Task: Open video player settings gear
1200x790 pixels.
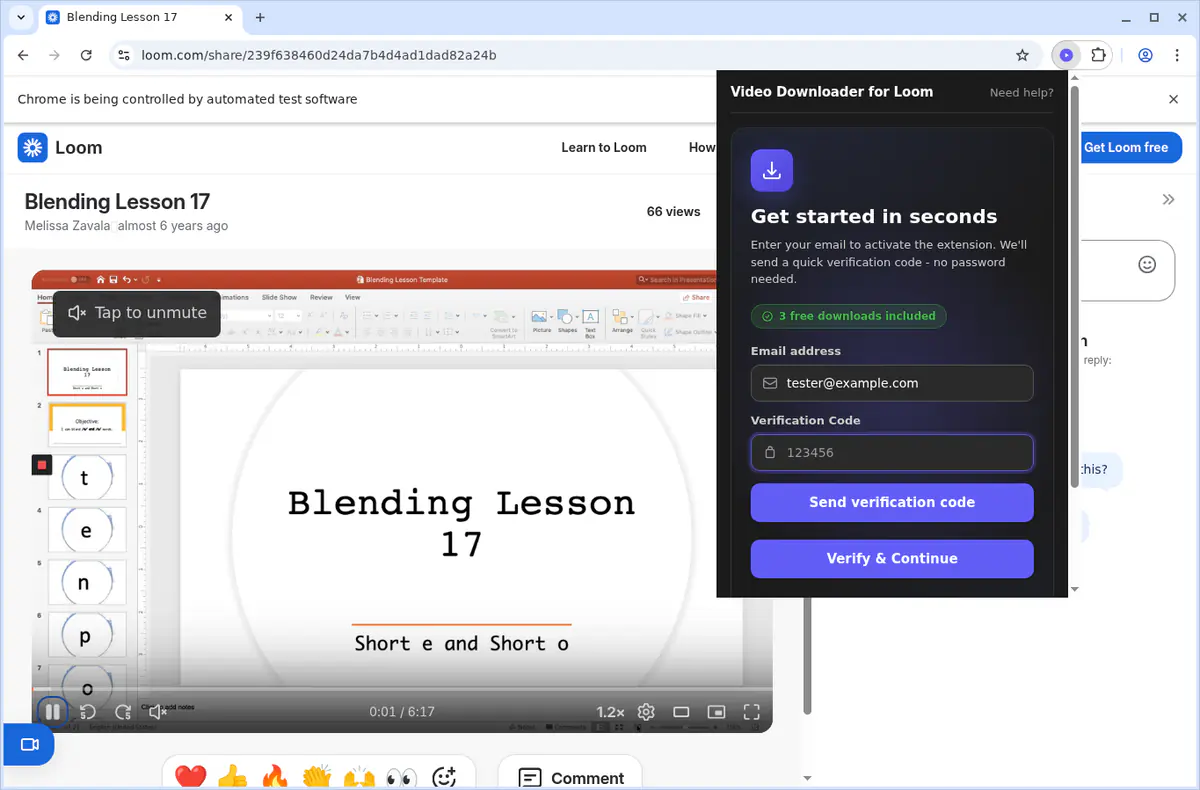Action: tap(646, 712)
